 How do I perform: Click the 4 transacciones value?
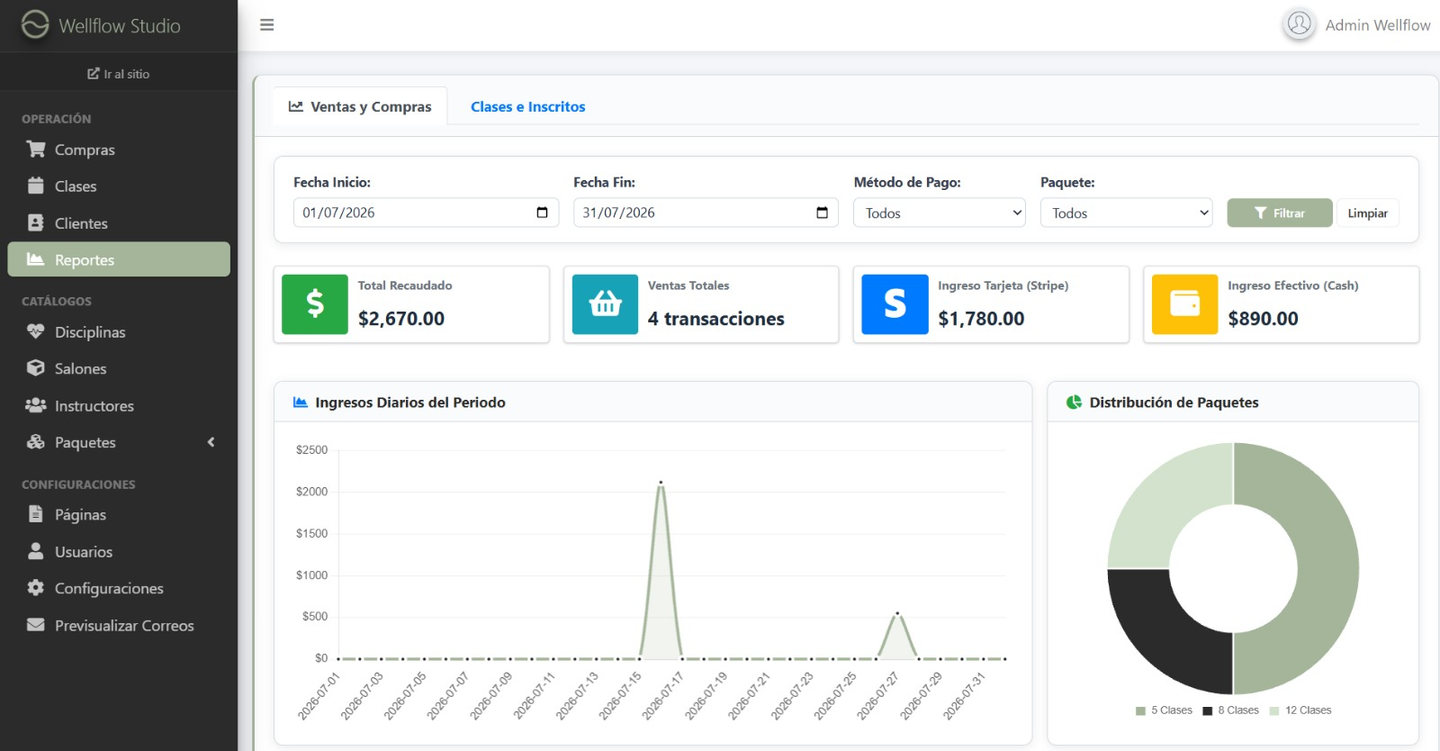tap(716, 319)
